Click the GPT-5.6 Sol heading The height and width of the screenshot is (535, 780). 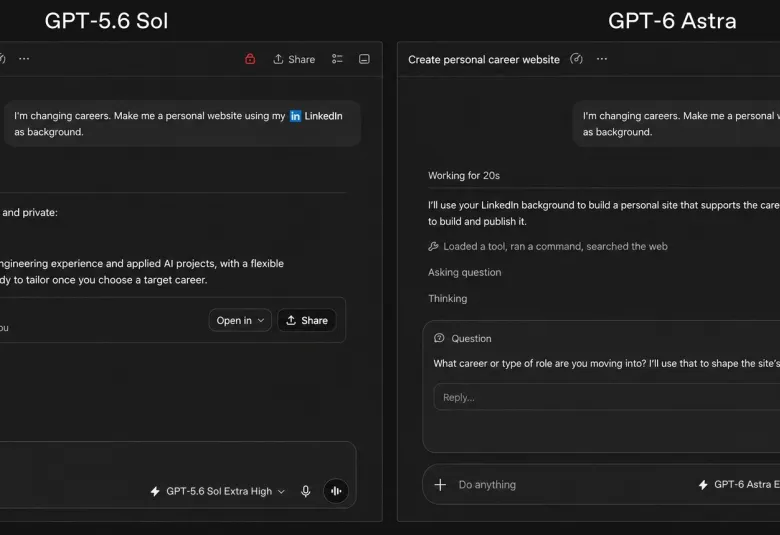point(106,21)
